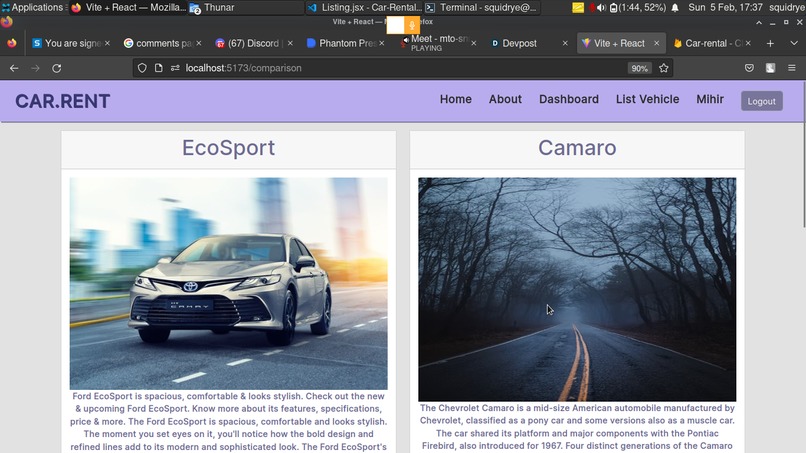Open the Firefox hamburger menu
This screenshot has width=806, height=453.
792,68
